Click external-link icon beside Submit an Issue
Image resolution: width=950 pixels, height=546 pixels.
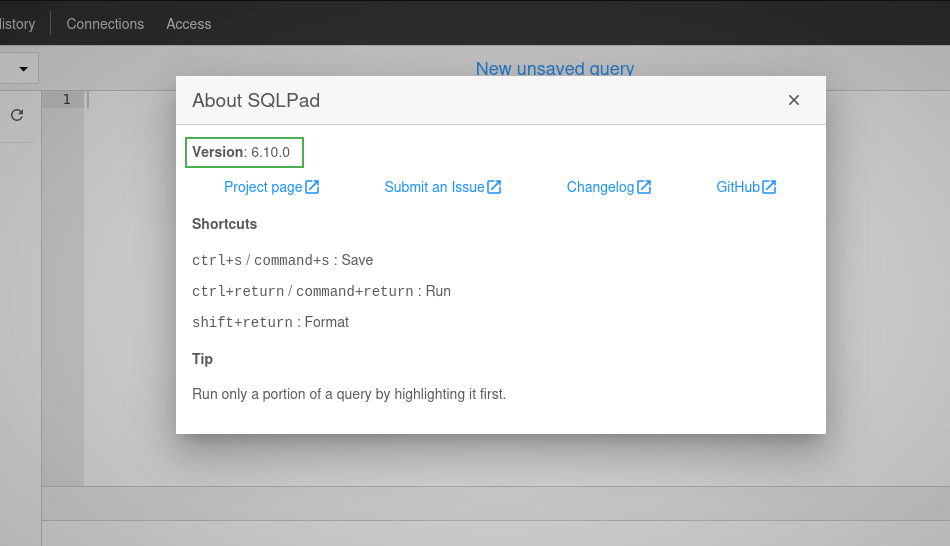(494, 187)
